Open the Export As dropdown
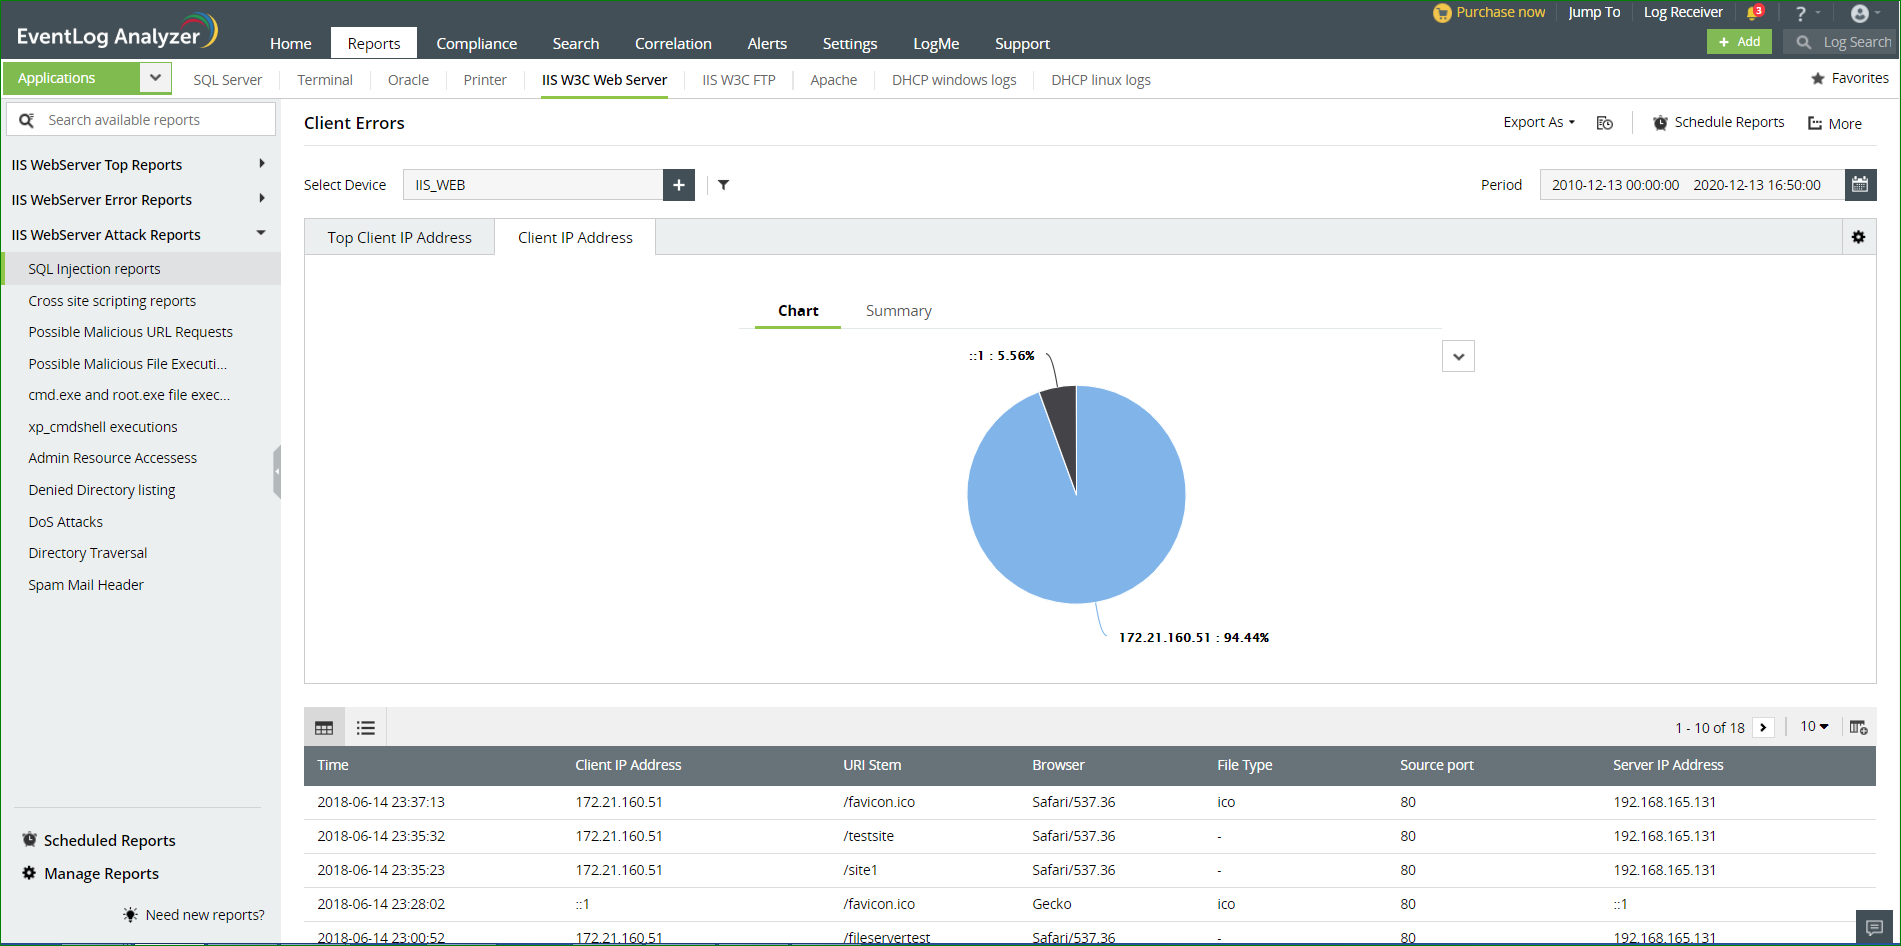 pyautogui.click(x=1539, y=122)
